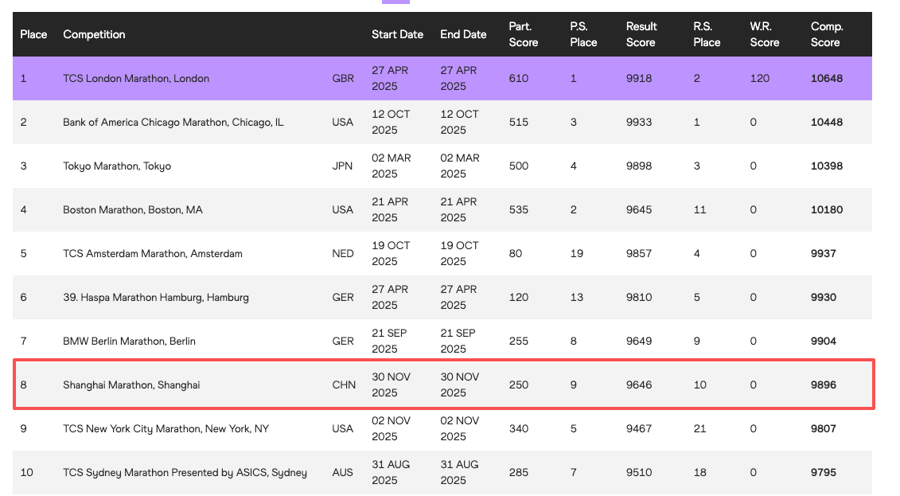Screen dimensions: 900x496
Task: Sort by the Competition column header
Action: coord(94,35)
